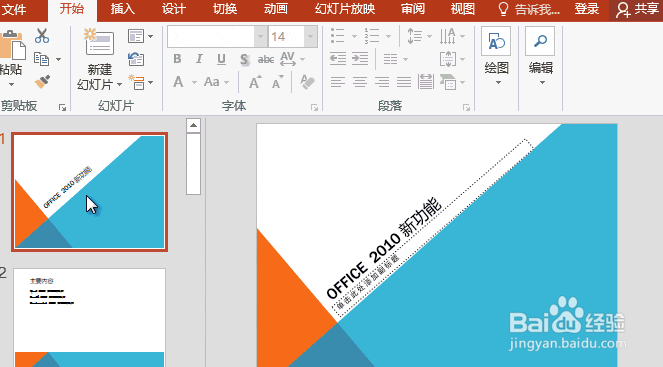Expand the Bullets dropdown arrow
This screenshot has height=367, width=663.
point(354,36)
